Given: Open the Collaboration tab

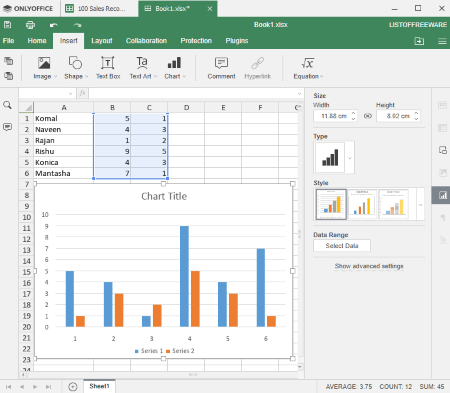Looking at the screenshot, I should pyautogui.click(x=146, y=41).
